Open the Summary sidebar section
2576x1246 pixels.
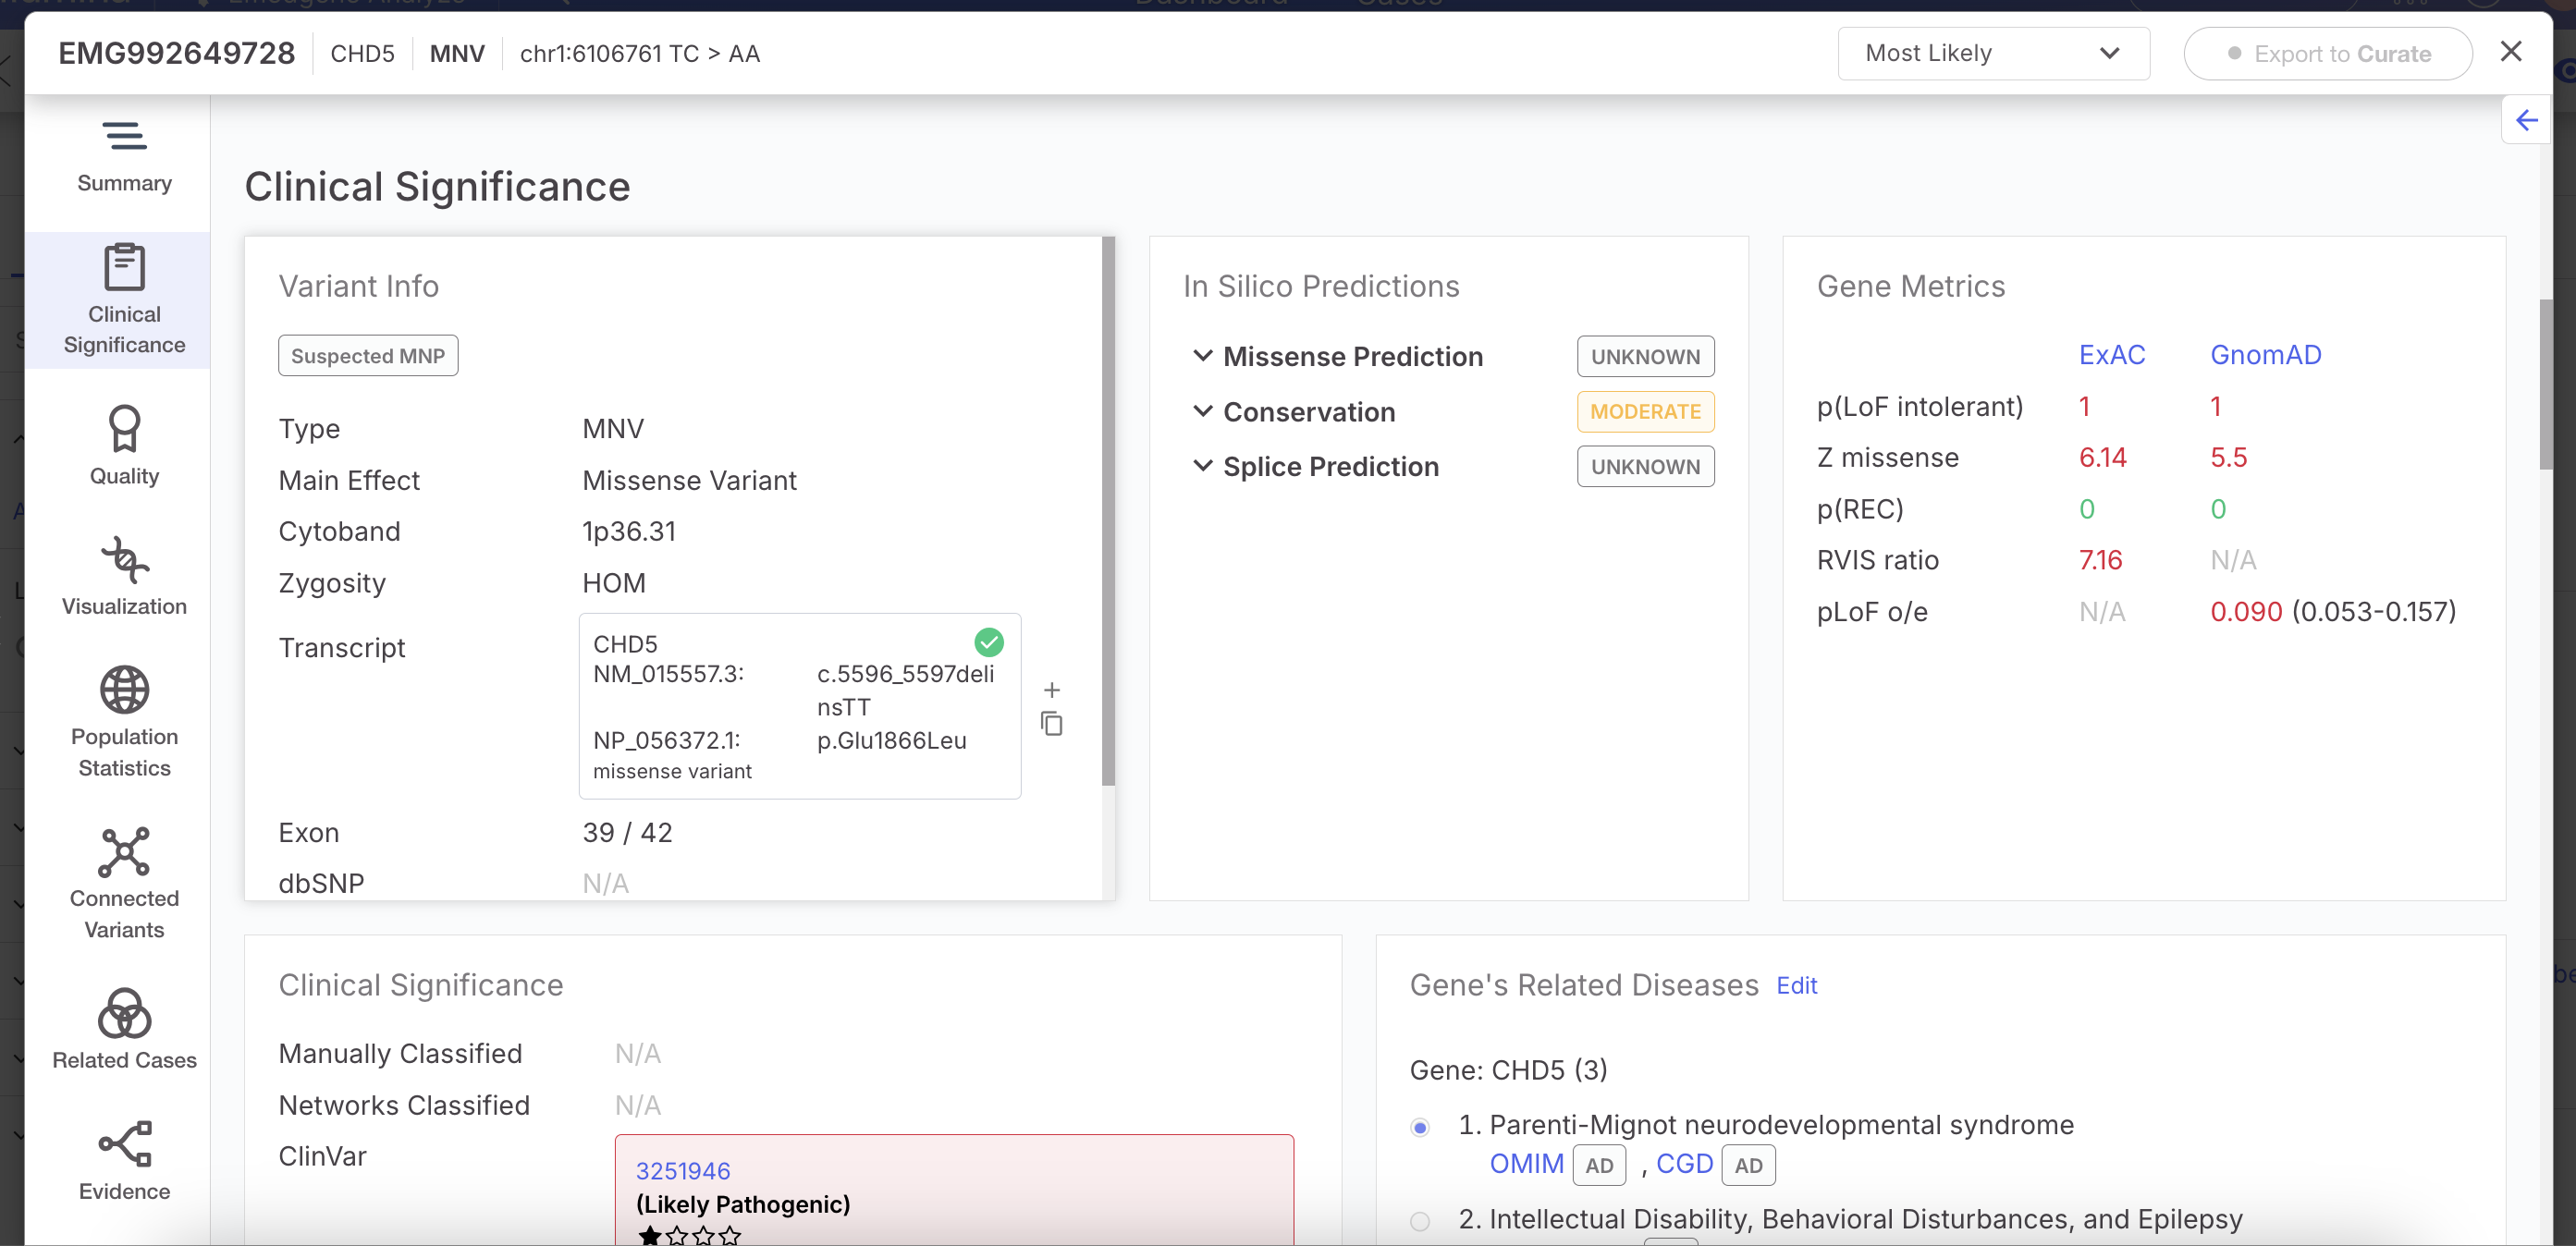tap(124, 156)
